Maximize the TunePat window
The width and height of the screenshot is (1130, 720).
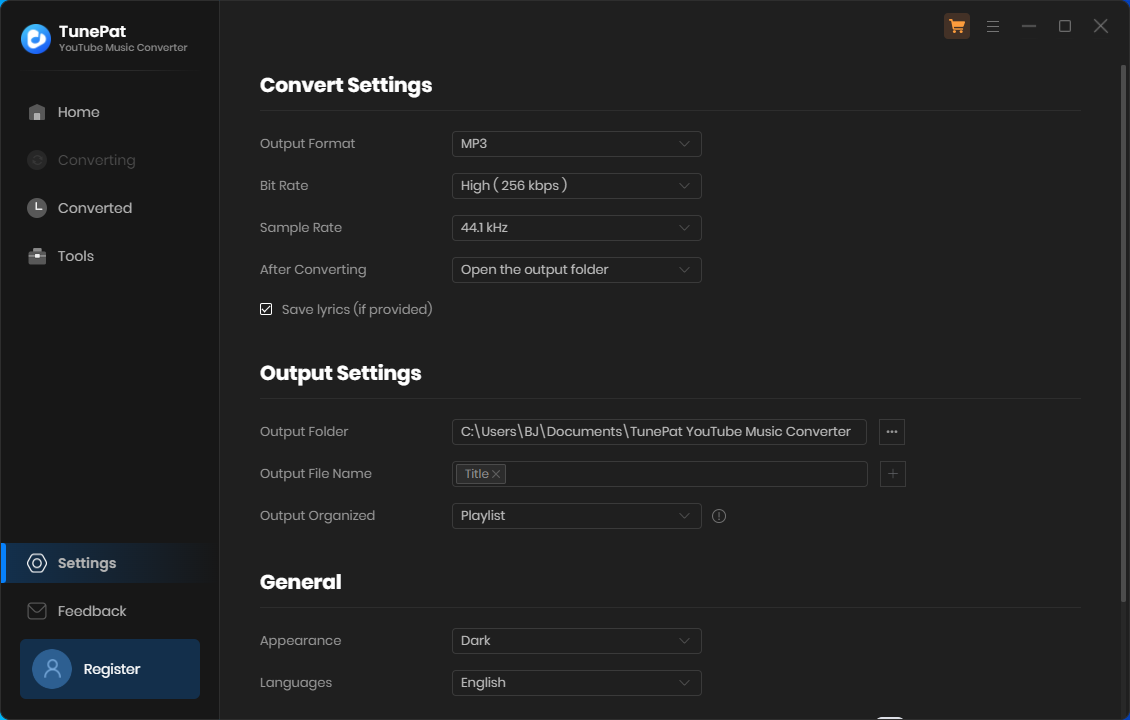point(1064,27)
